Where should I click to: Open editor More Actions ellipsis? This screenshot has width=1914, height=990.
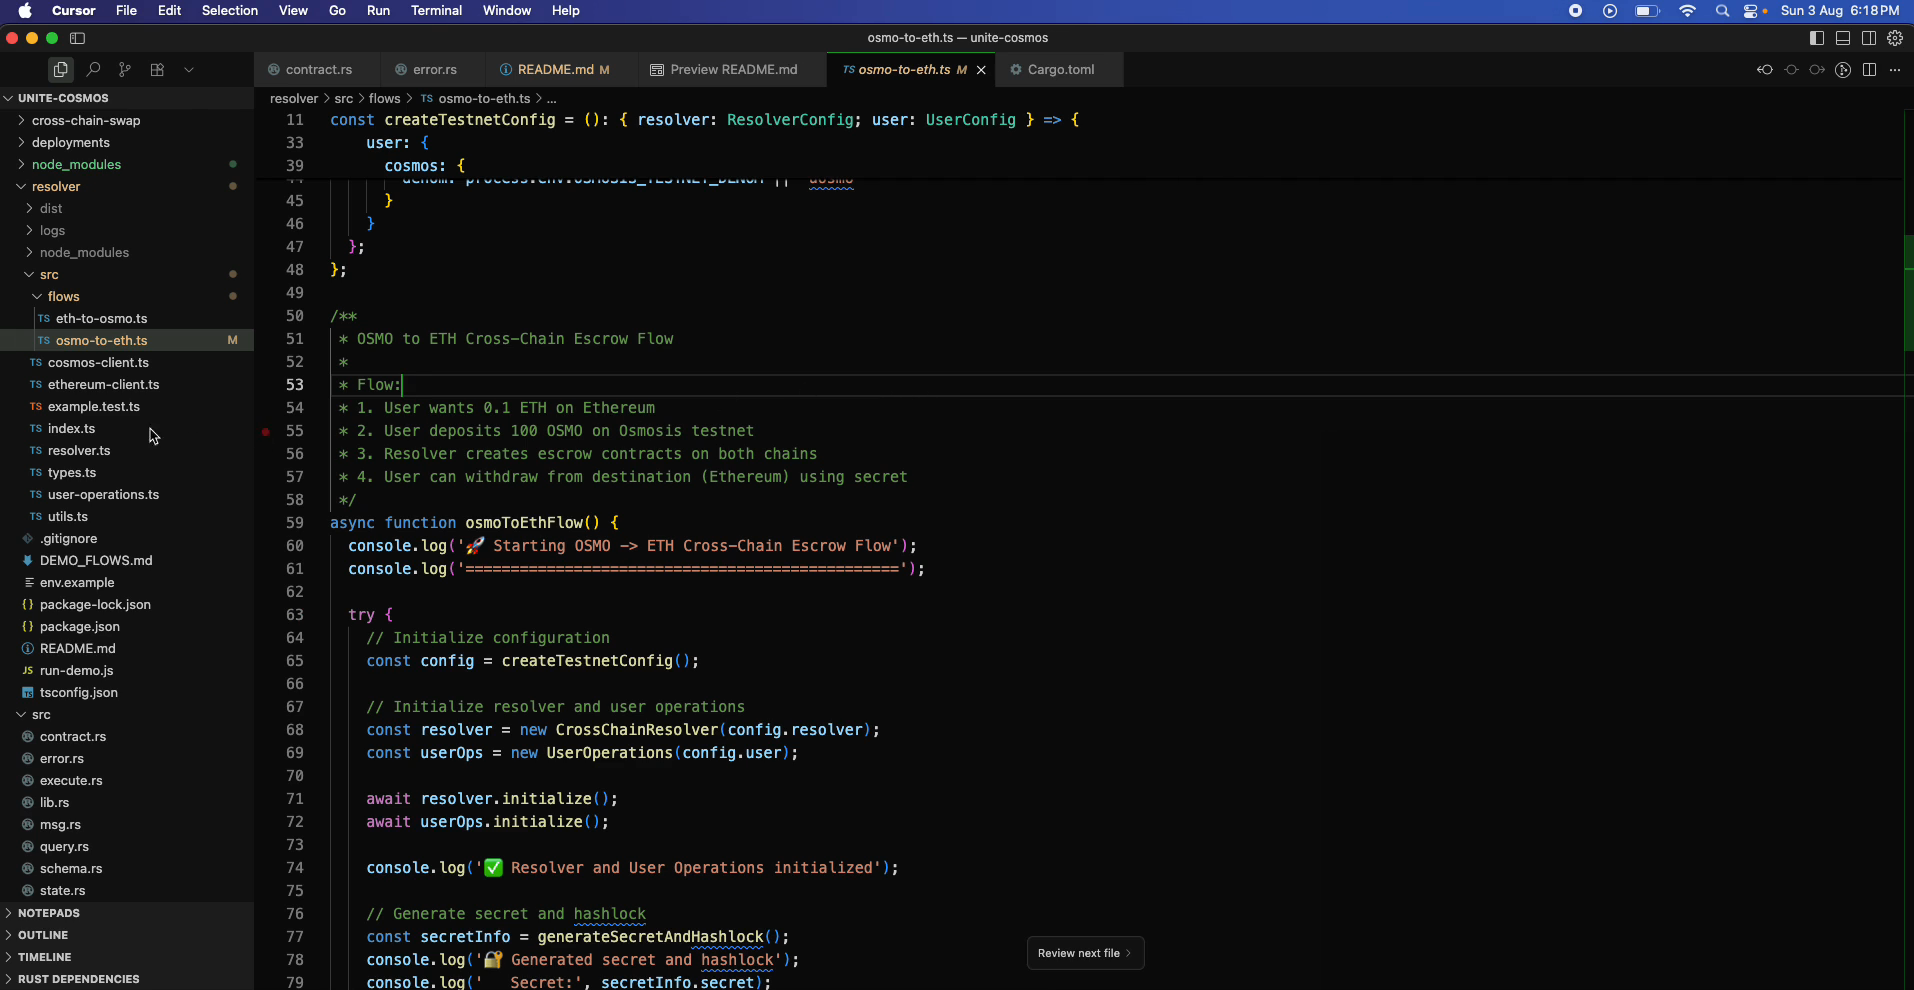click(1895, 70)
